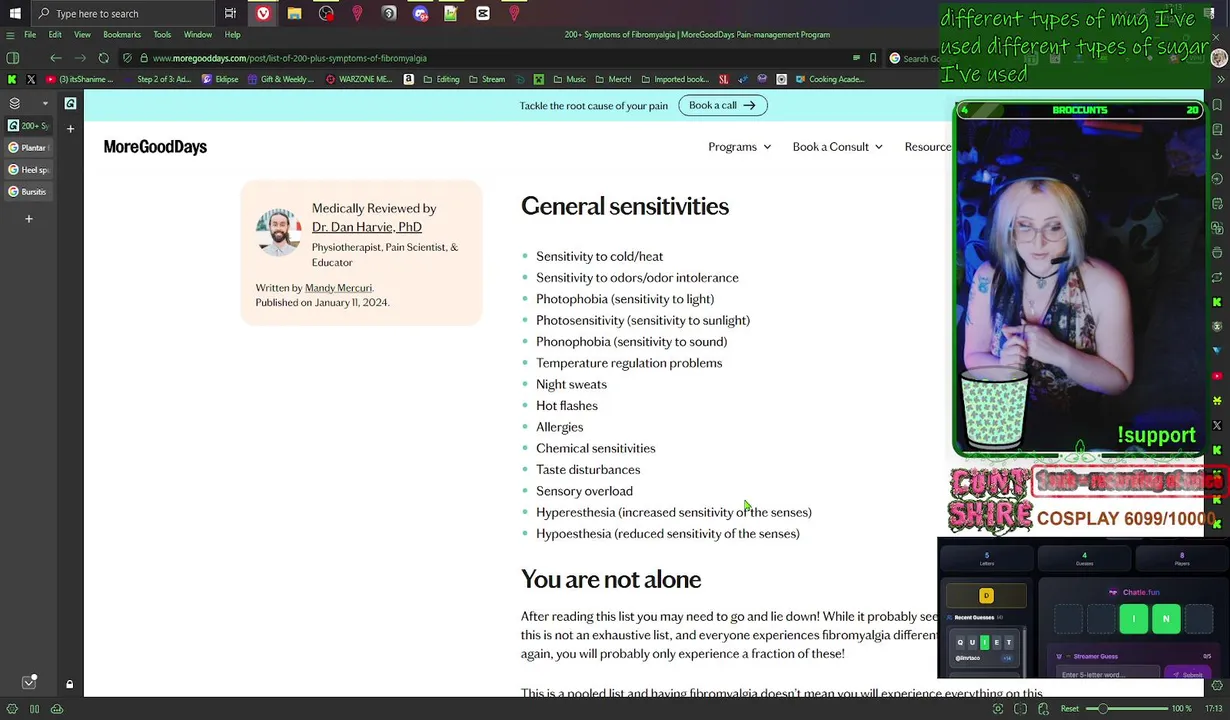The image size is (1230, 720).
Task: Open the Bookmarks menu
Action: coord(122,35)
